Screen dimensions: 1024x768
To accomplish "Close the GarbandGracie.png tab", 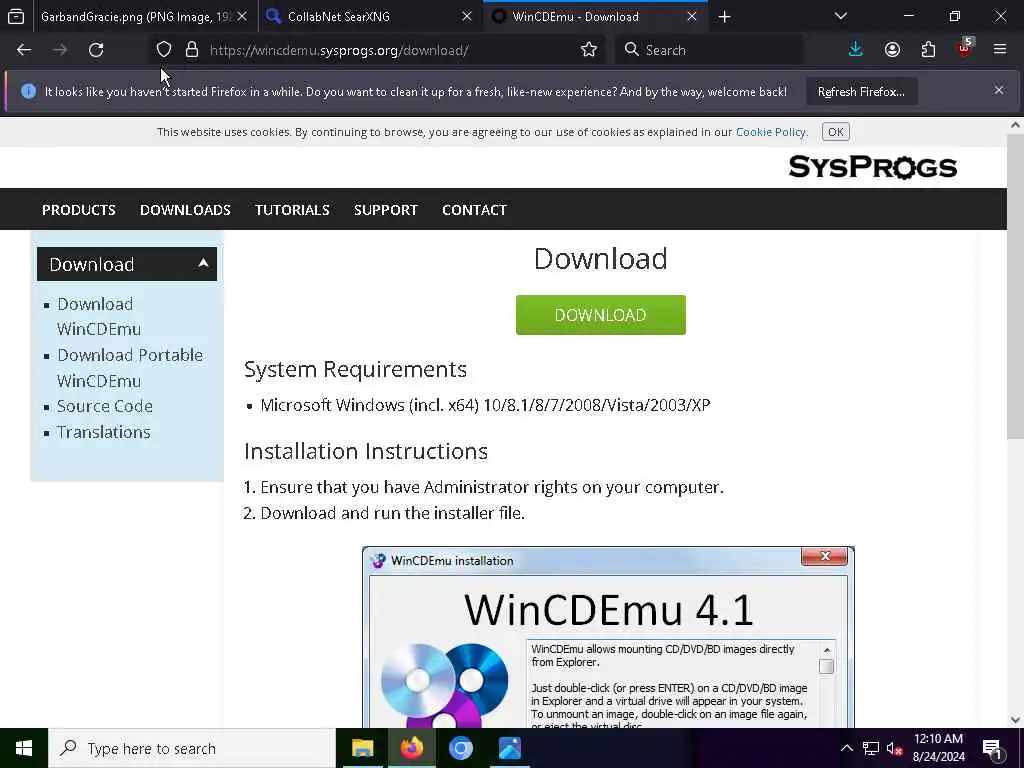I will point(242,16).
